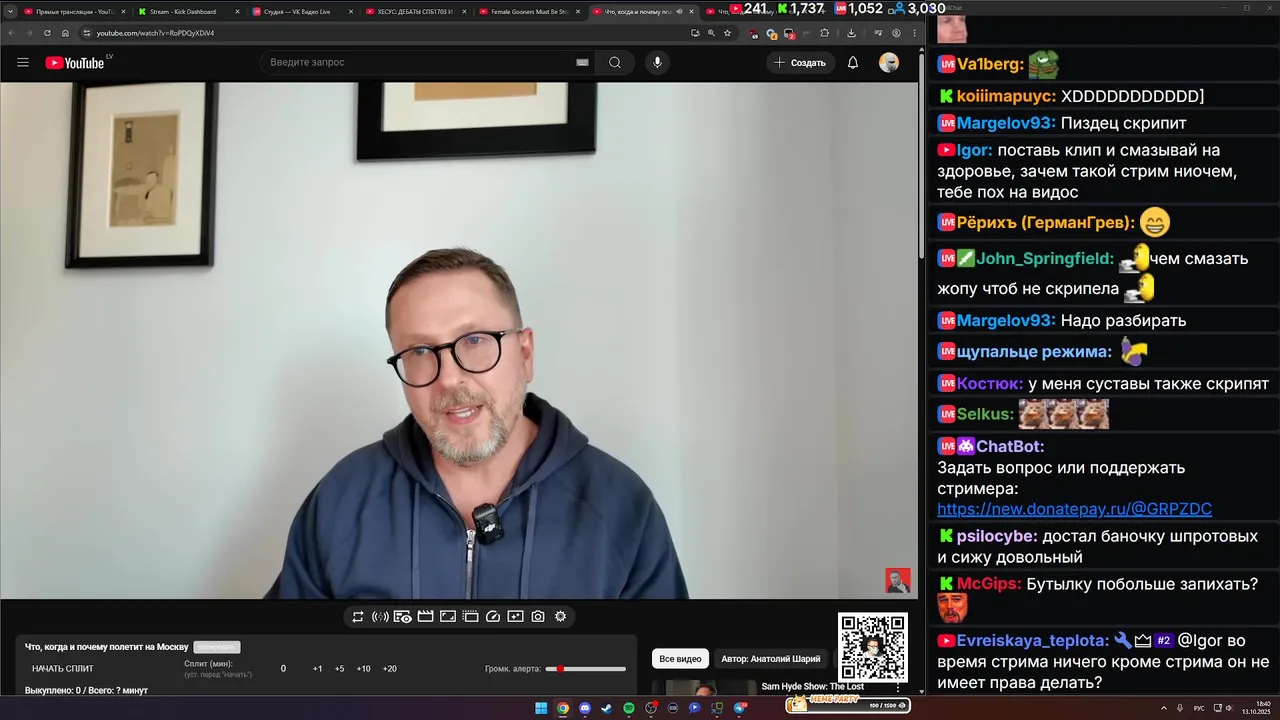Click the sound boost lightning icon
This screenshot has width=1280, height=720.
pyautogui.click(x=380, y=617)
